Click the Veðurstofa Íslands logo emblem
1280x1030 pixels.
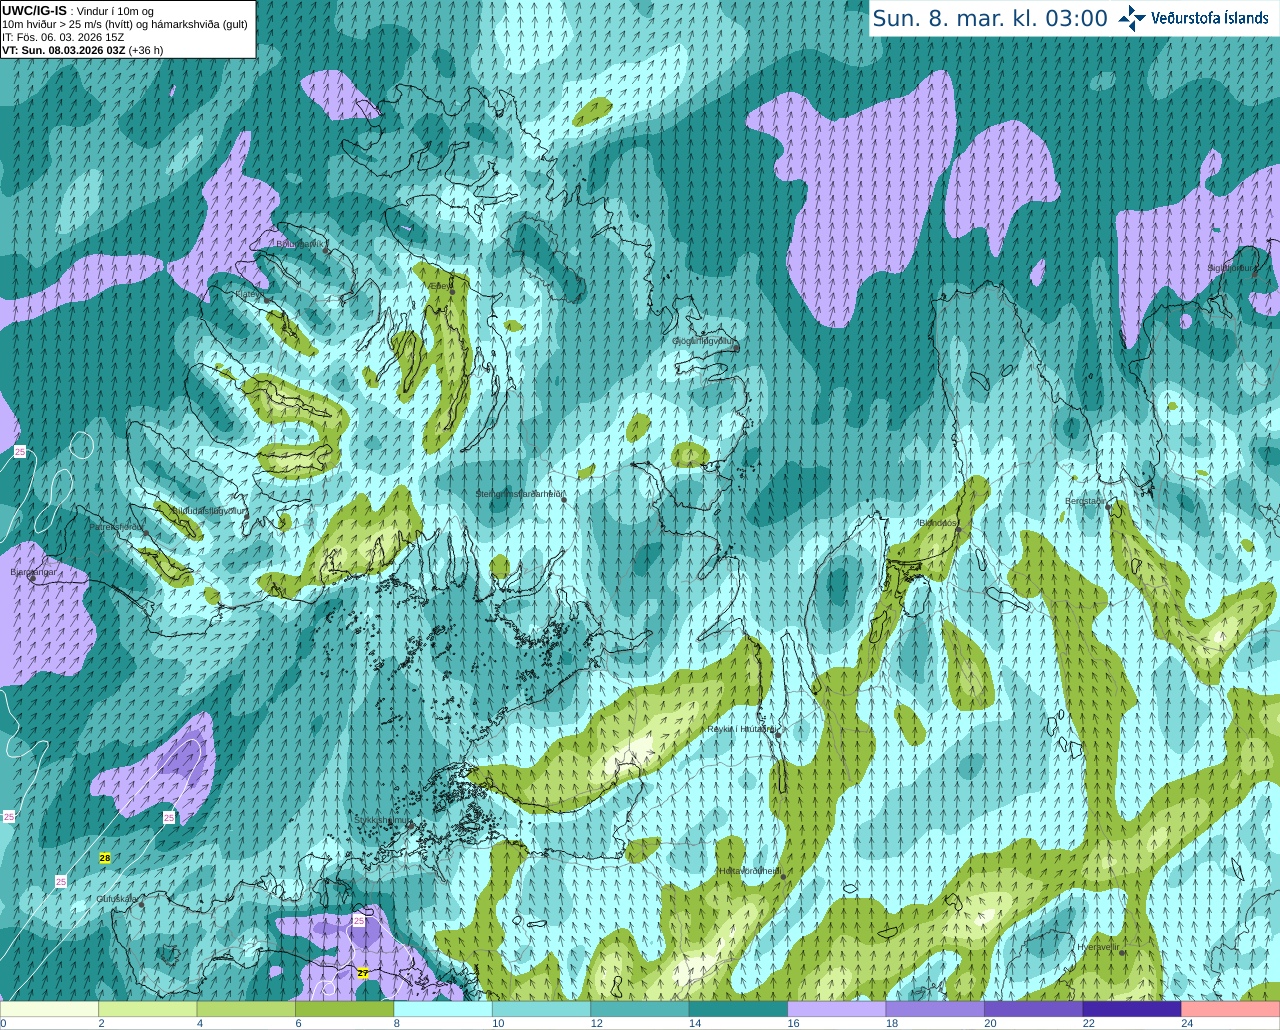pyautogui.click(x=1131, y=18)
